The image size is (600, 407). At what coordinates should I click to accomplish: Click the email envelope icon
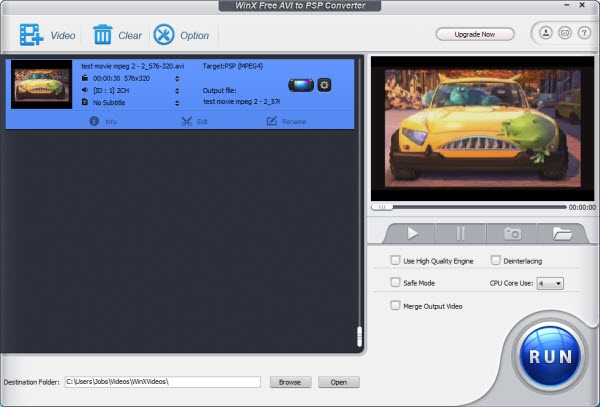tap(564, 34)
